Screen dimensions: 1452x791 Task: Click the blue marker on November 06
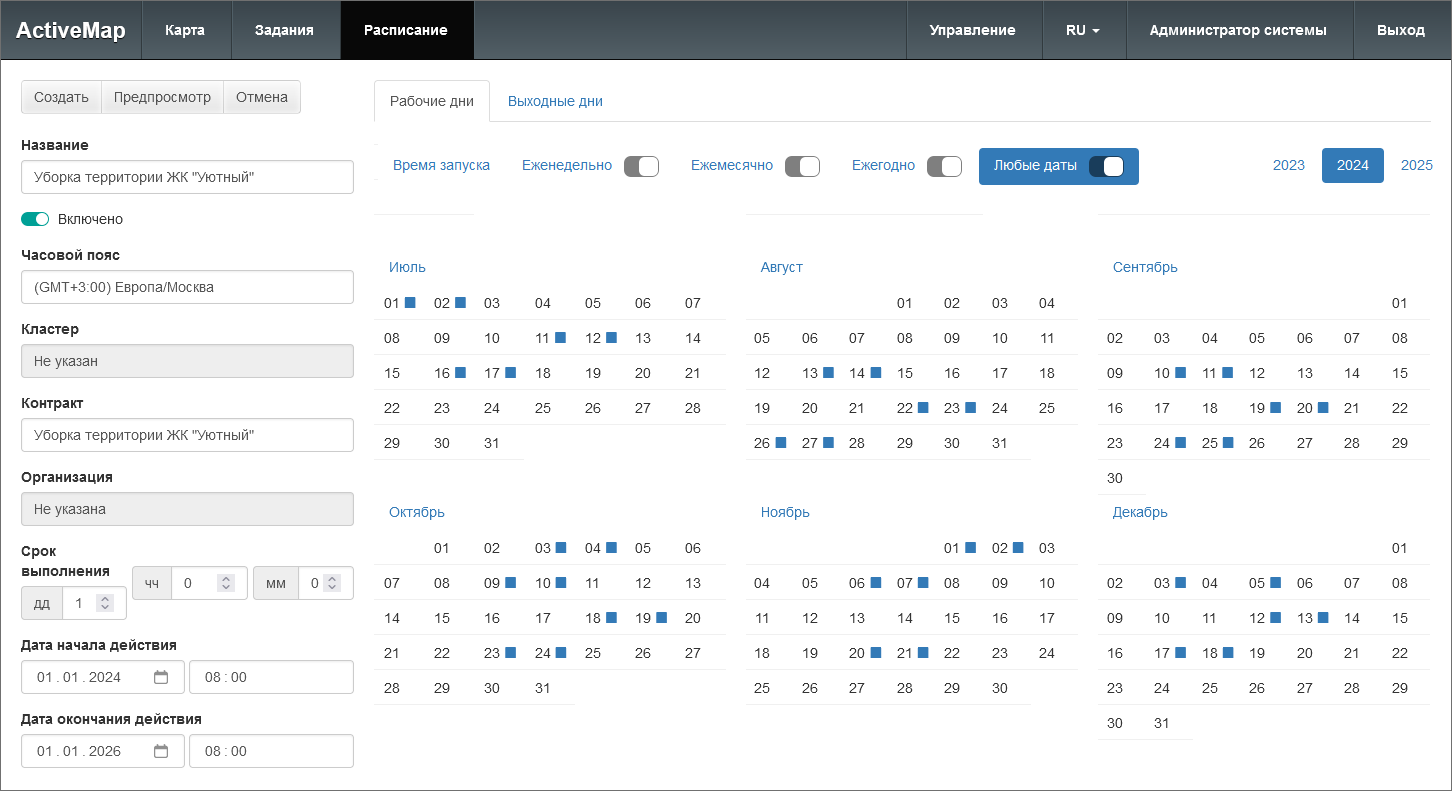coord(876,583)
